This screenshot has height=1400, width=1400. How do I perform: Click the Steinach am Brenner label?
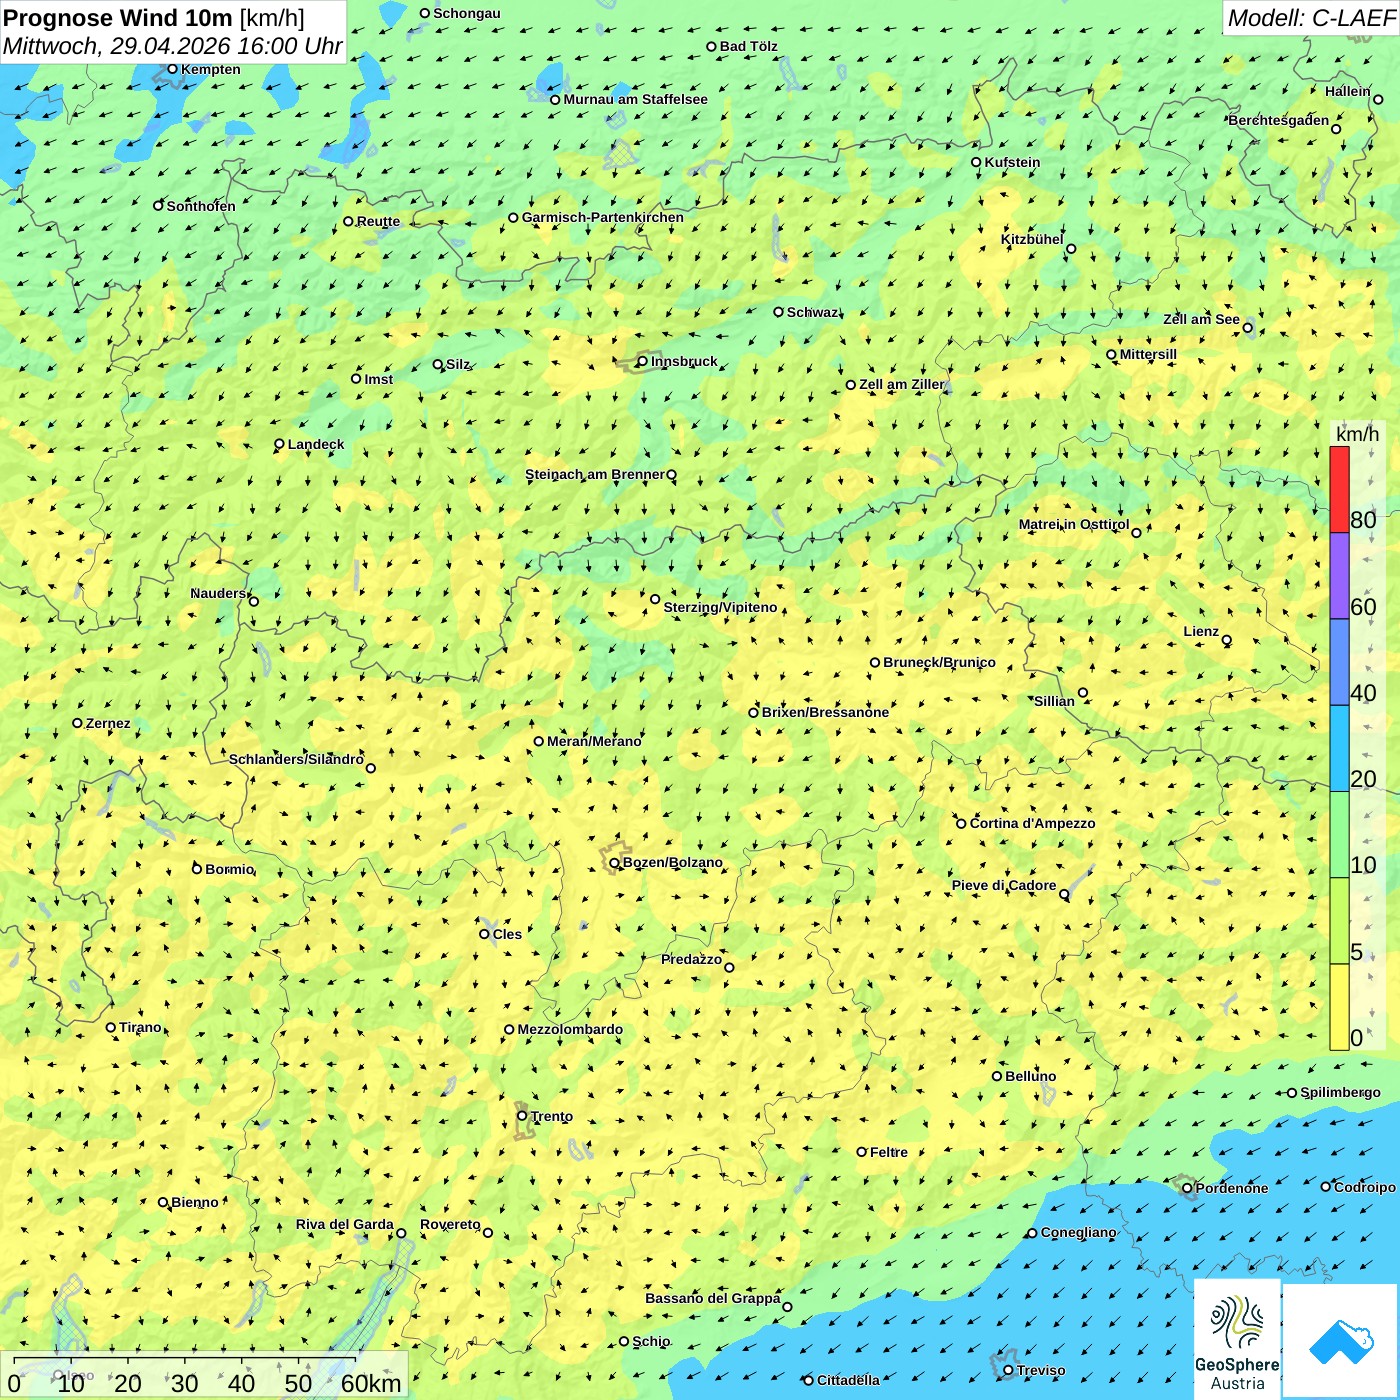595,474
